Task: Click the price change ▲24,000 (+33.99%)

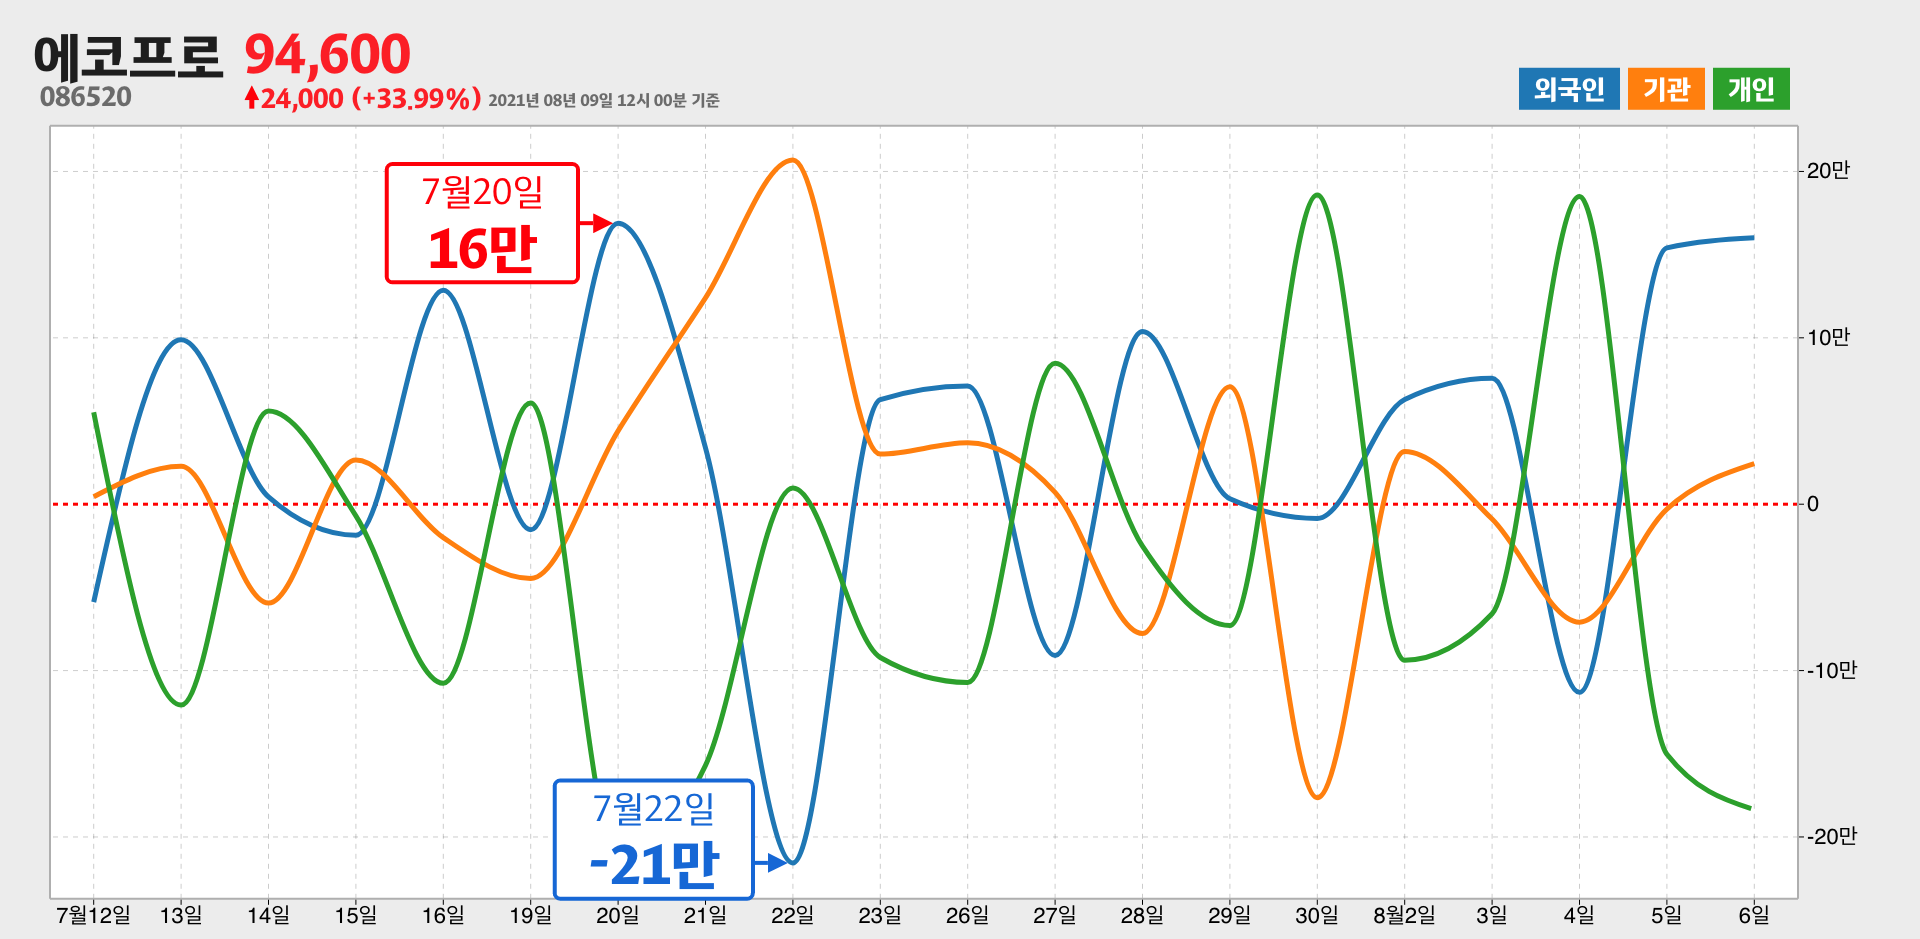Action: tap(363, 98)
